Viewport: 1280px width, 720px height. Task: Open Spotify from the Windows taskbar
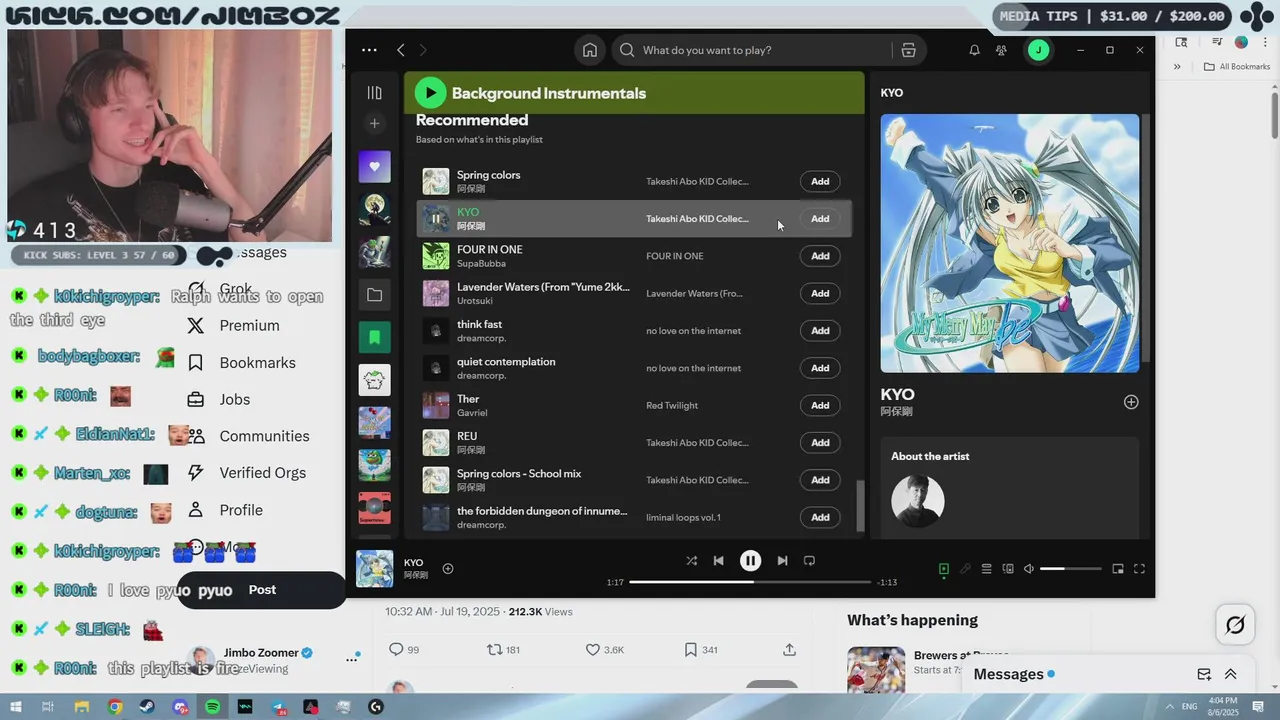(213, 707)
